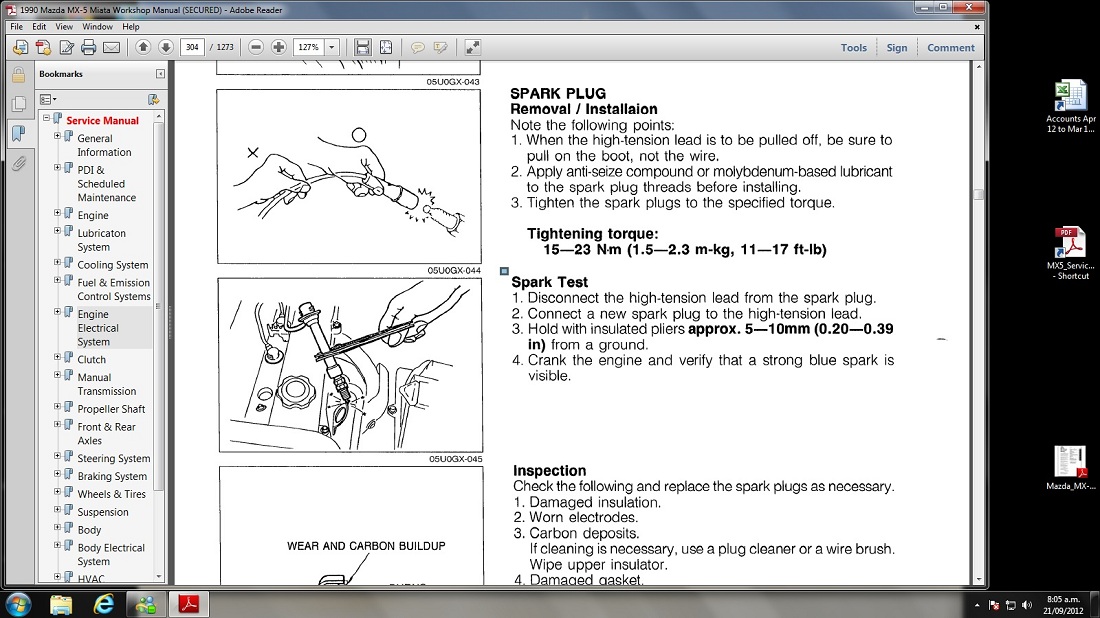Select the Propeller Shaft bookmark
The width and height of the screenshot is (1100, 618).
pos(111,409)
